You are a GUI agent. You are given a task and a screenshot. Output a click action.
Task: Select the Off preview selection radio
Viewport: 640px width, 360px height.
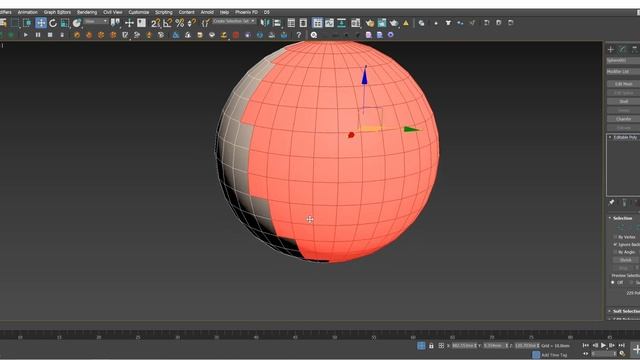[613, 282]
